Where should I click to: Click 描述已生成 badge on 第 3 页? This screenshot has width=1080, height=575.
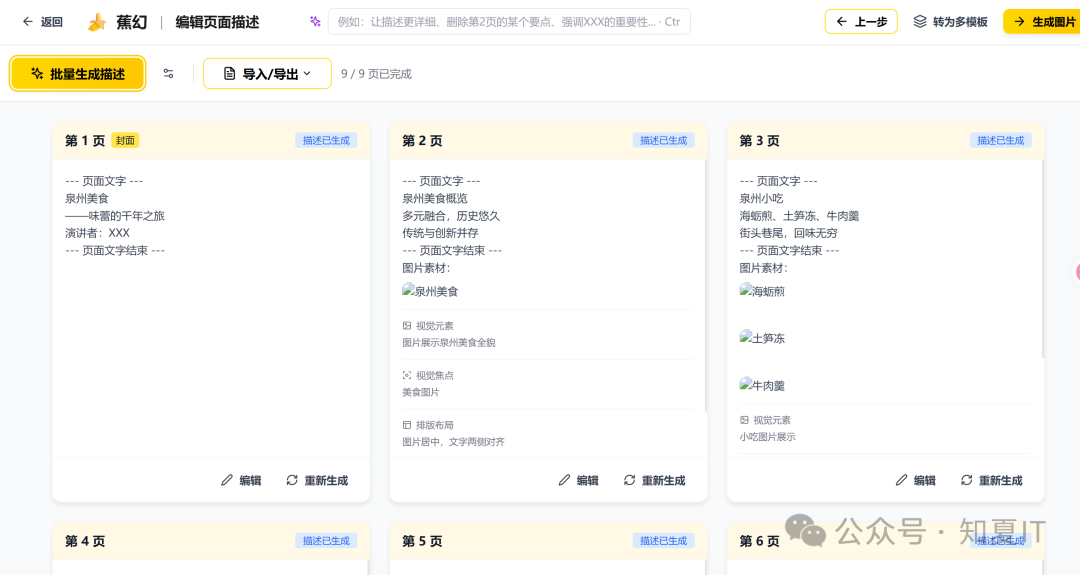coord(1000,140)
